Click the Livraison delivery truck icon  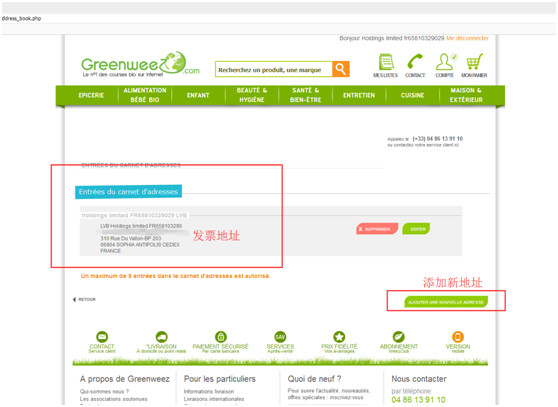[x=162, y=336]
